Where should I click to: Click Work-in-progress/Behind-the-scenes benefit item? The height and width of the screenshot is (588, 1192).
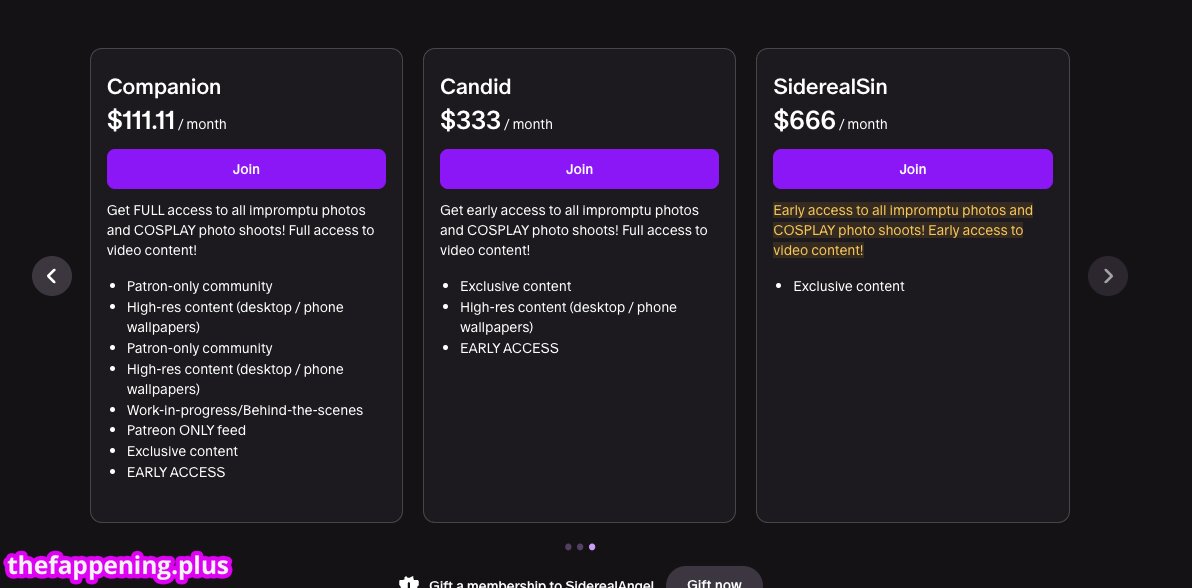point(244,410)
